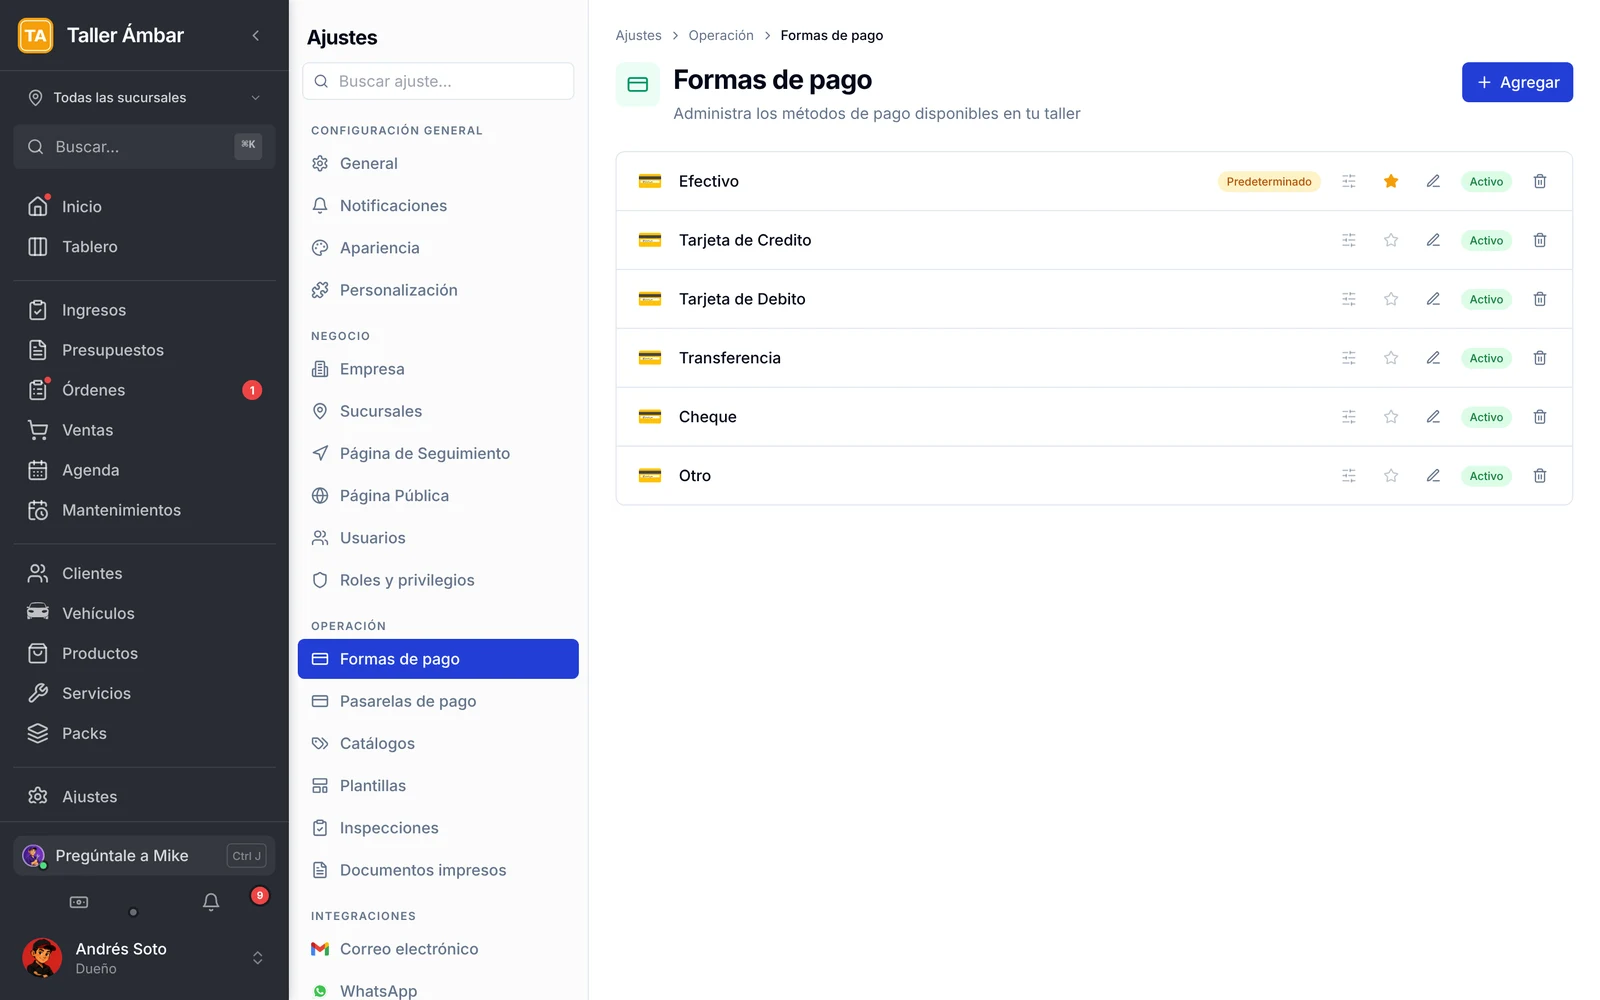Delete the Transferencia payment method
This screenshot has width=1600, height=1000.
[x=1539, y=358]
